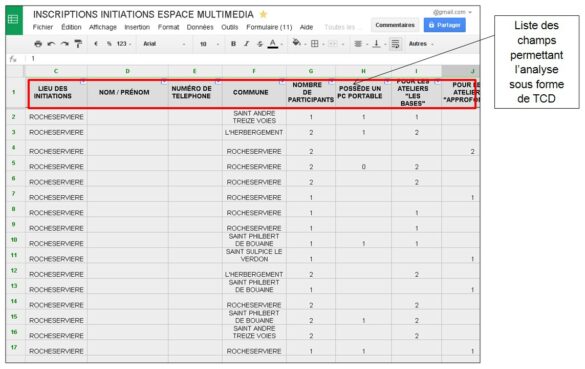The image size is (585, 369).
Task: Star the INSCRIPTIONS INITIATIONS ESPACE MULTIMEDIA document
Action: [x=263, y=15]
